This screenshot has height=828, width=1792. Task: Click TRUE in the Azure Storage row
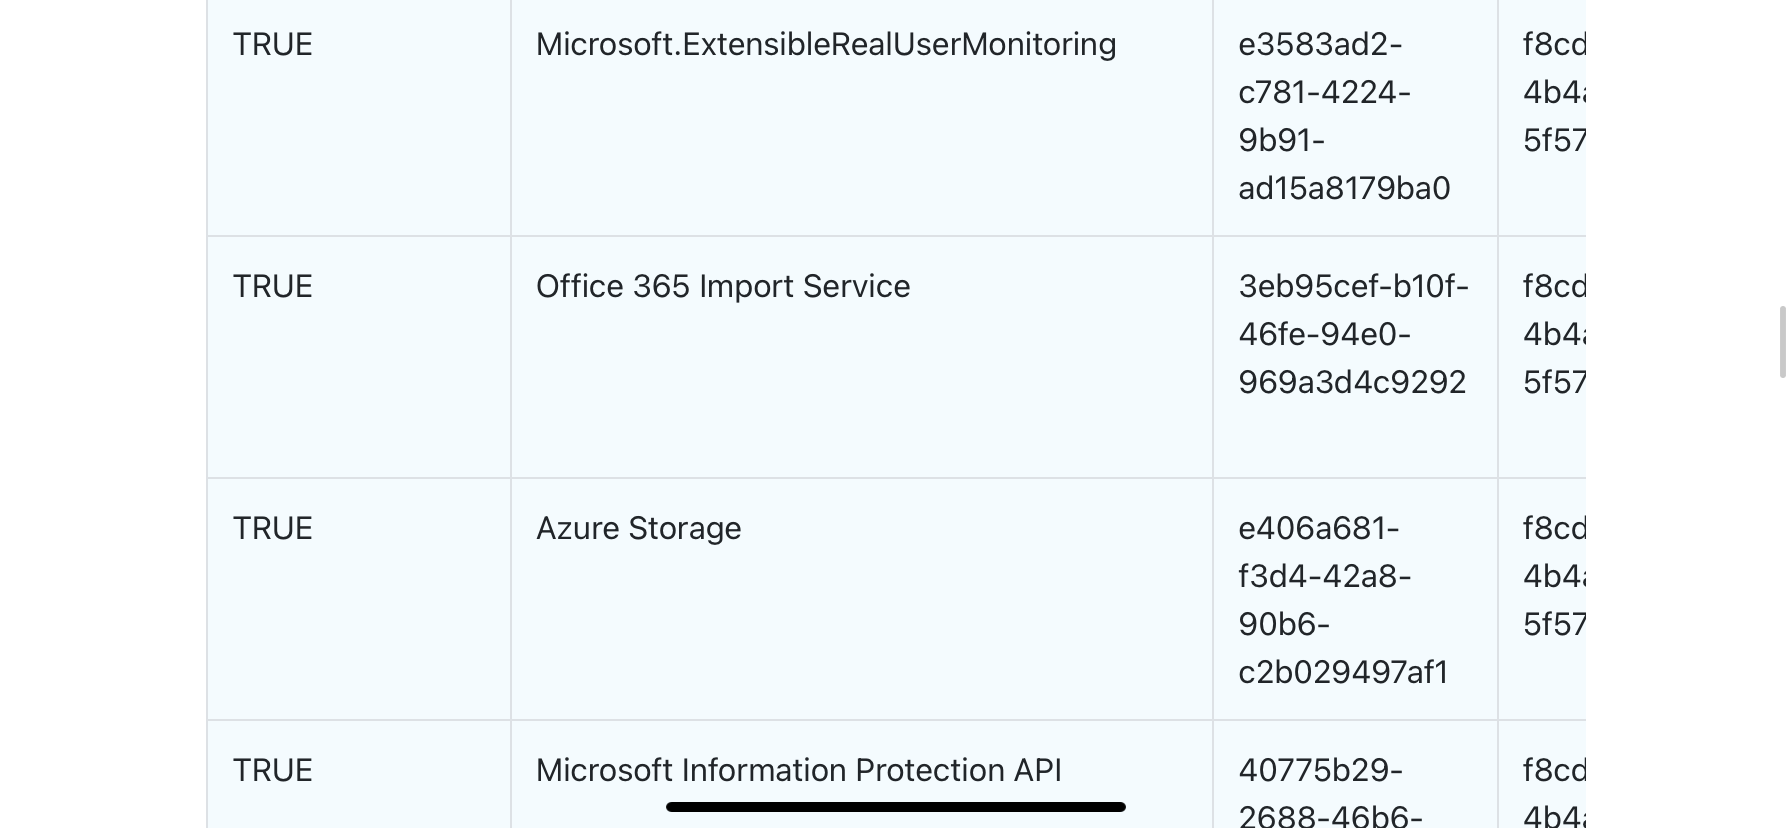point(273,529)
